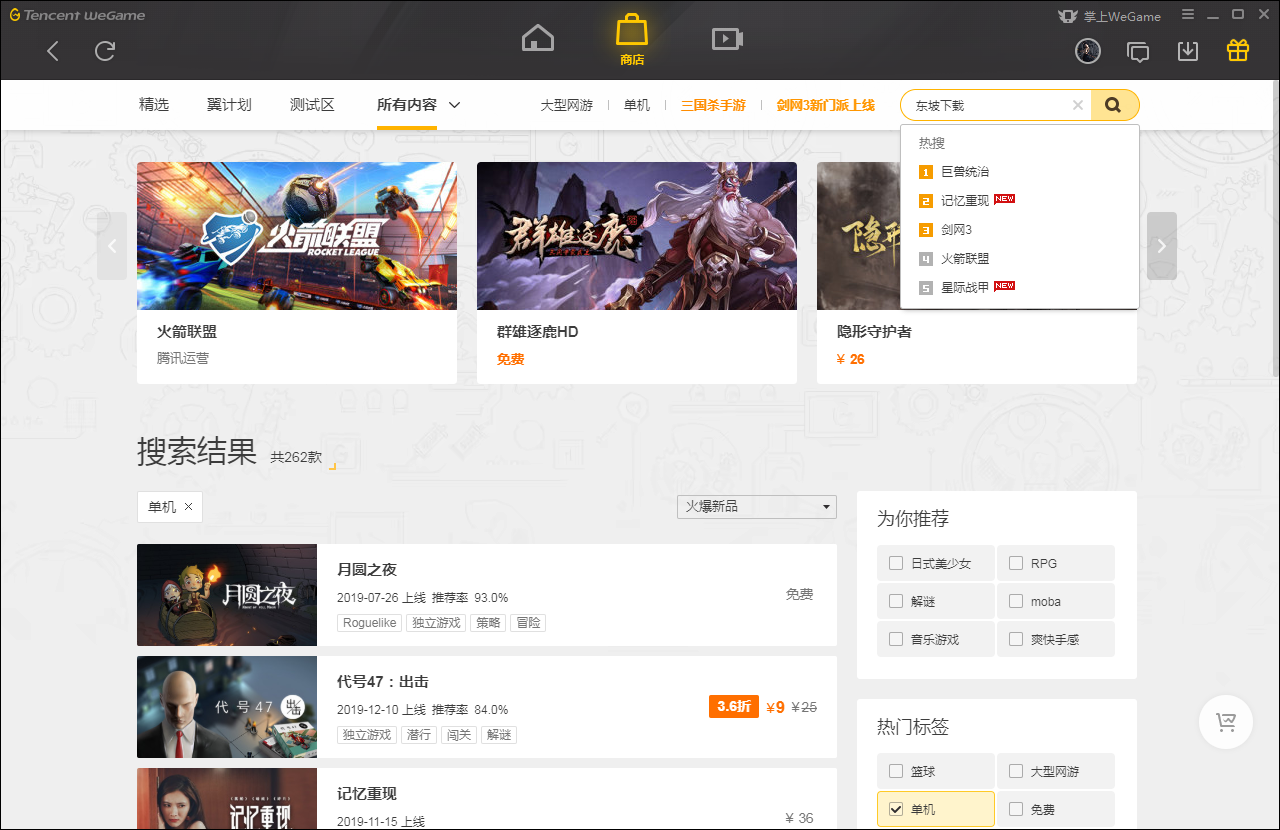Open the 三国杀手游 promo link
Viewport: 1280px width, 830px height.
713,105
